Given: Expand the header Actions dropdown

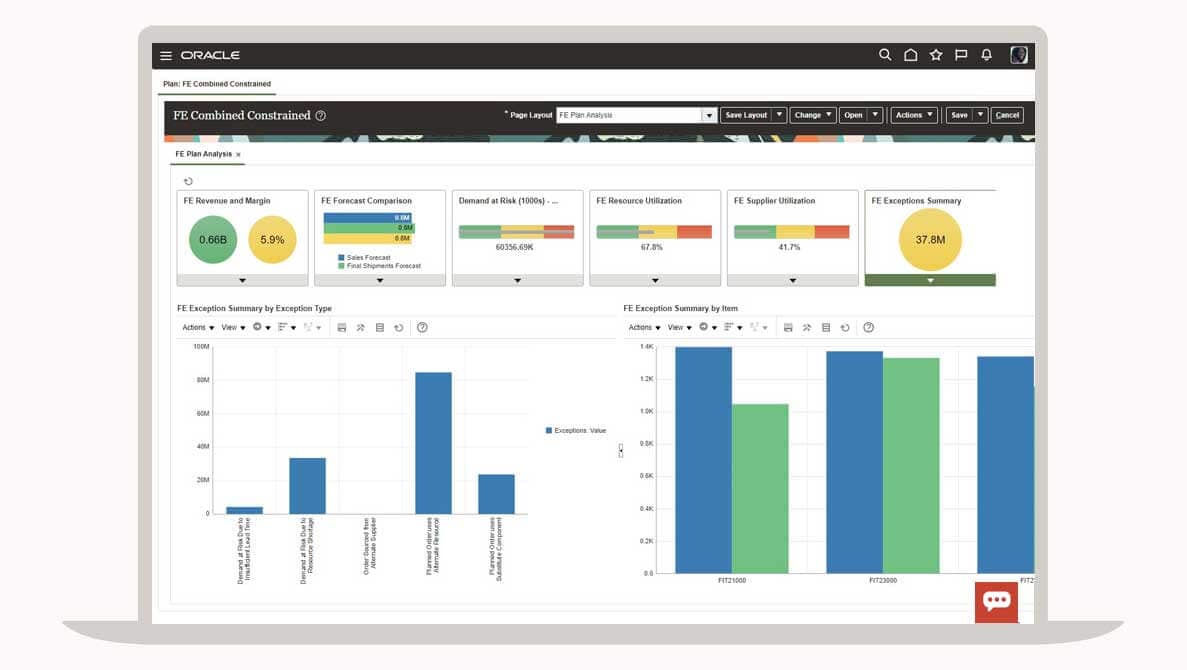Looking at the screenshot, I should (914, 116).
